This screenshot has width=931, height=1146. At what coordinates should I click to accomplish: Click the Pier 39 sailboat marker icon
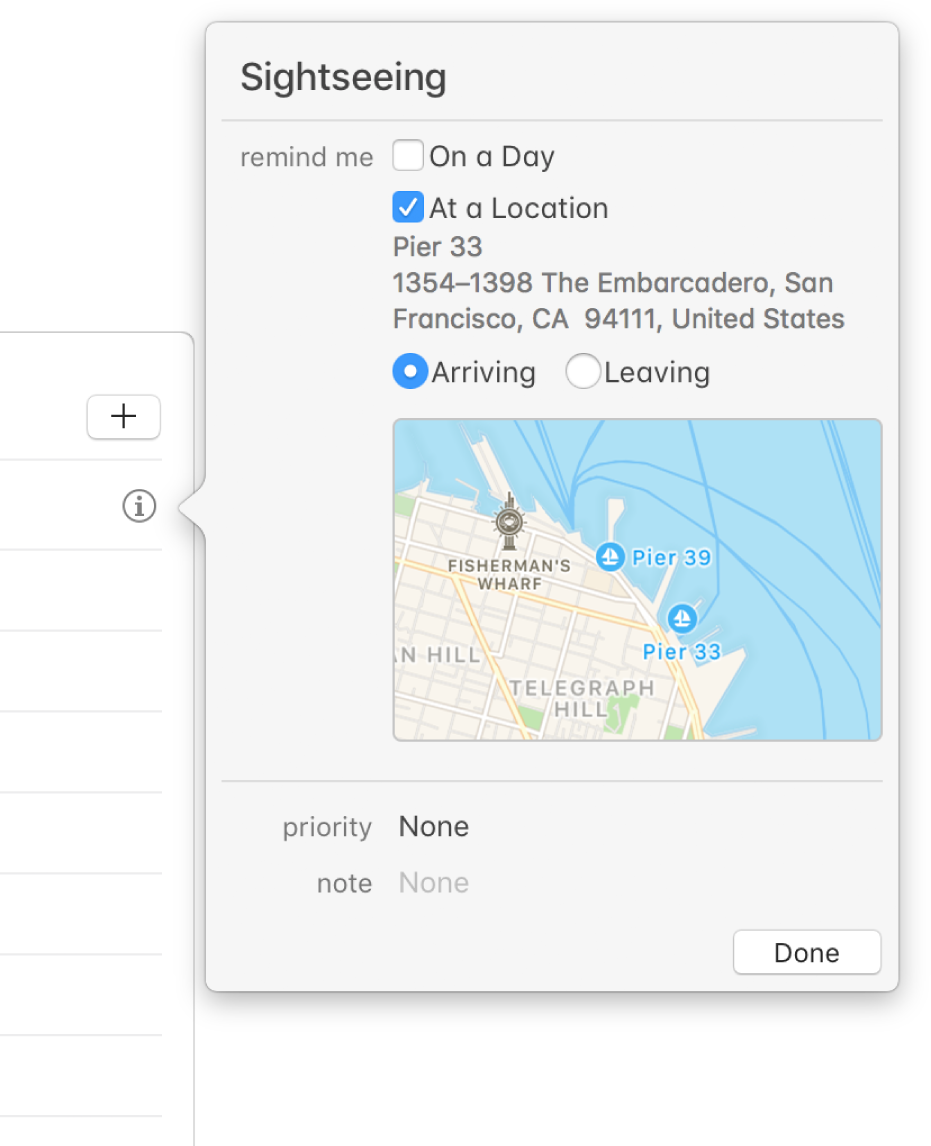coord(609,556)
